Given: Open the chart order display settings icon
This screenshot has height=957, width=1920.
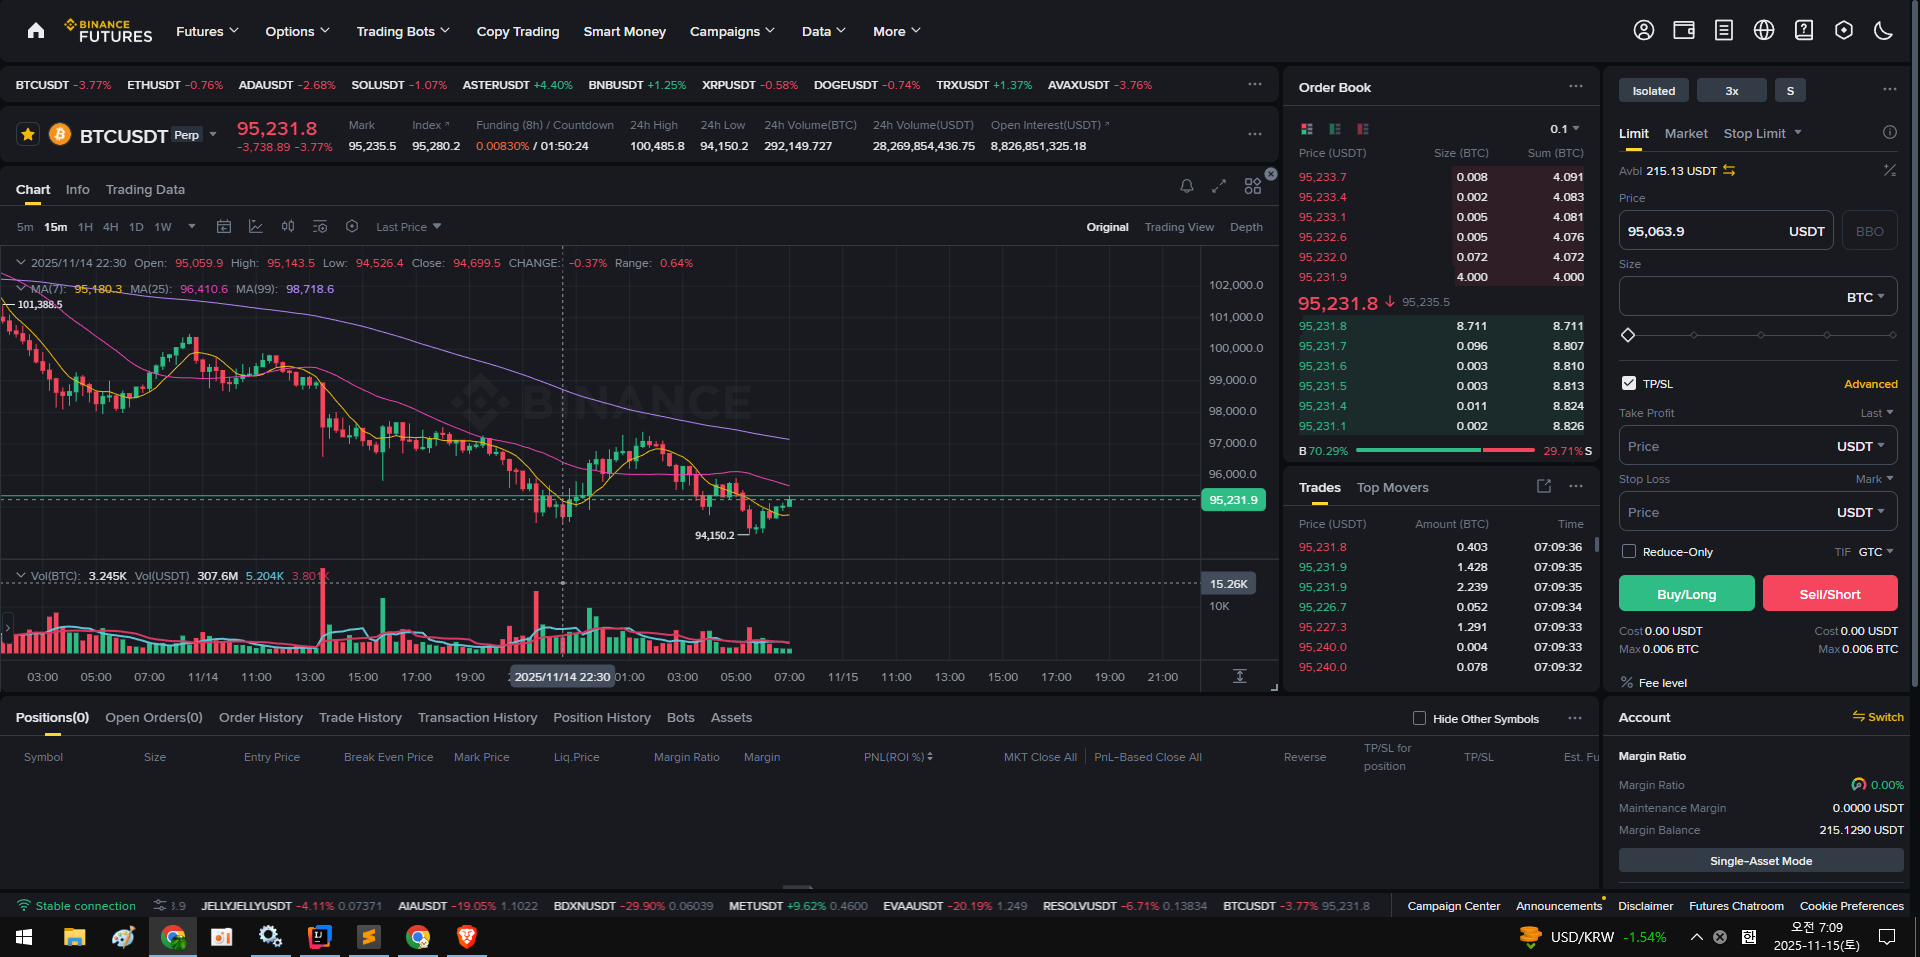Looking at the screenshot, I should click(320, 227).
